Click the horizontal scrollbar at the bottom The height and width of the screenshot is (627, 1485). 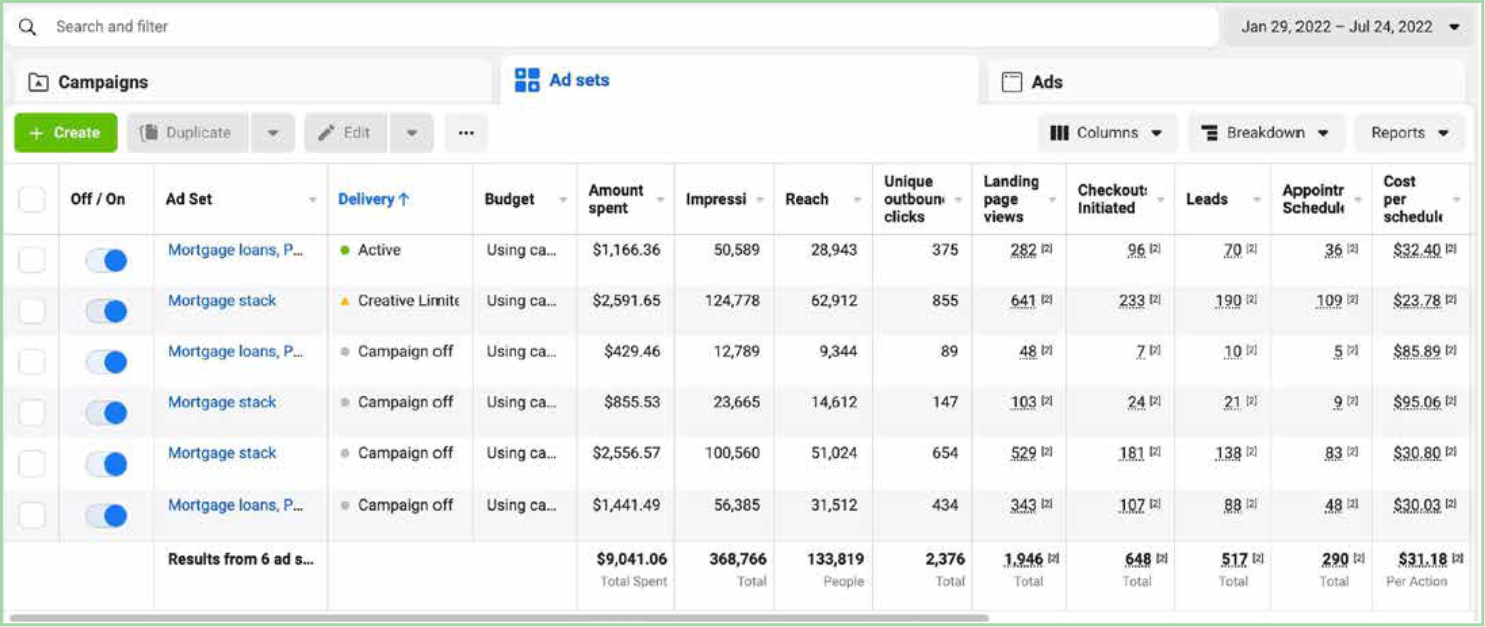[x=500, y=618]
